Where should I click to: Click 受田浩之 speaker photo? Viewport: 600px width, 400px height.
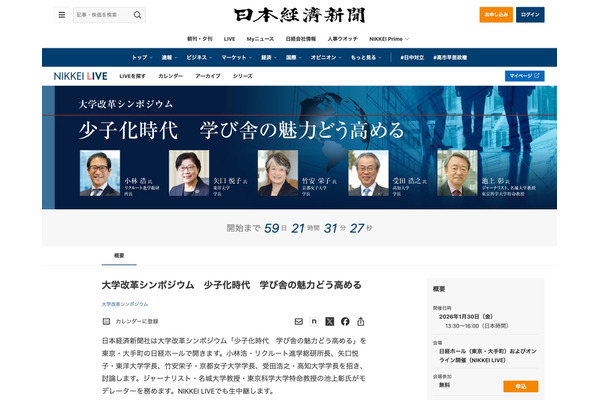pyautogui.click(x=368, y=173)
